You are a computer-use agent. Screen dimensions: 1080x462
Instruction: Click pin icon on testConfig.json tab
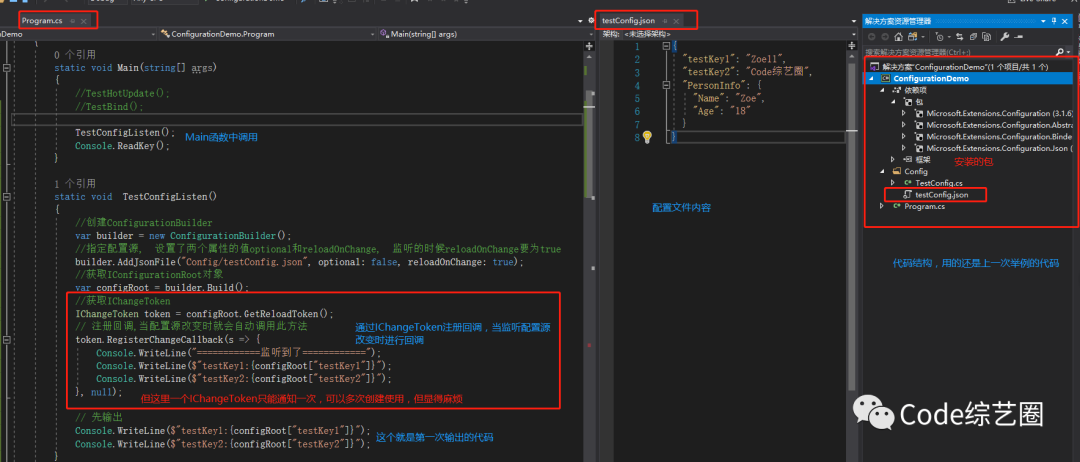coord(665,21)
